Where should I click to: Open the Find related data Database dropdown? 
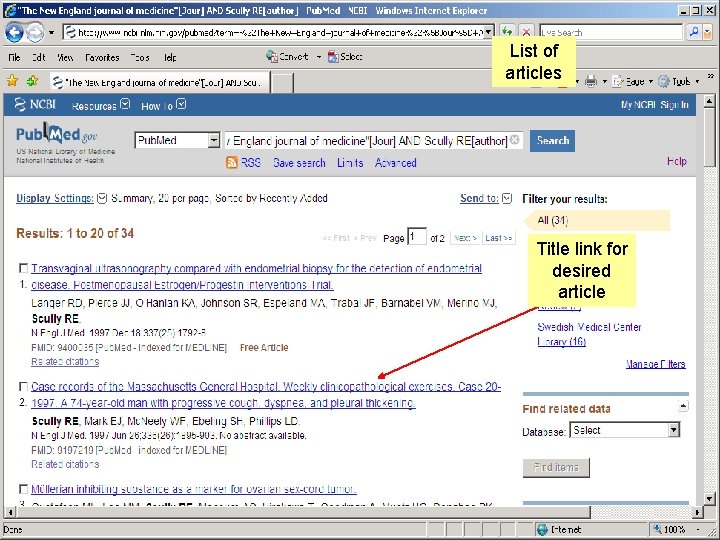click(x=673, y=430)
